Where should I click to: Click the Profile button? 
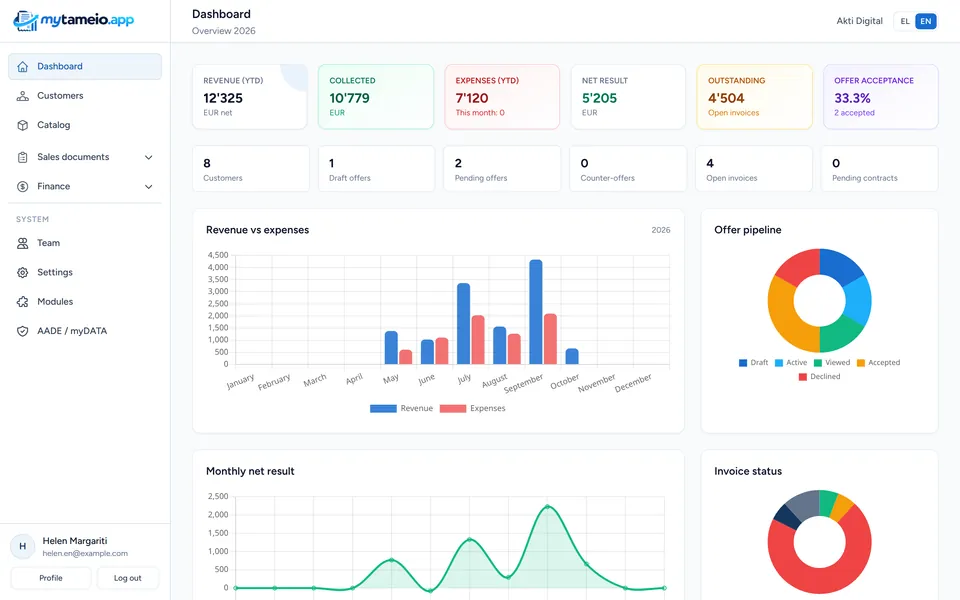(51, 578)
